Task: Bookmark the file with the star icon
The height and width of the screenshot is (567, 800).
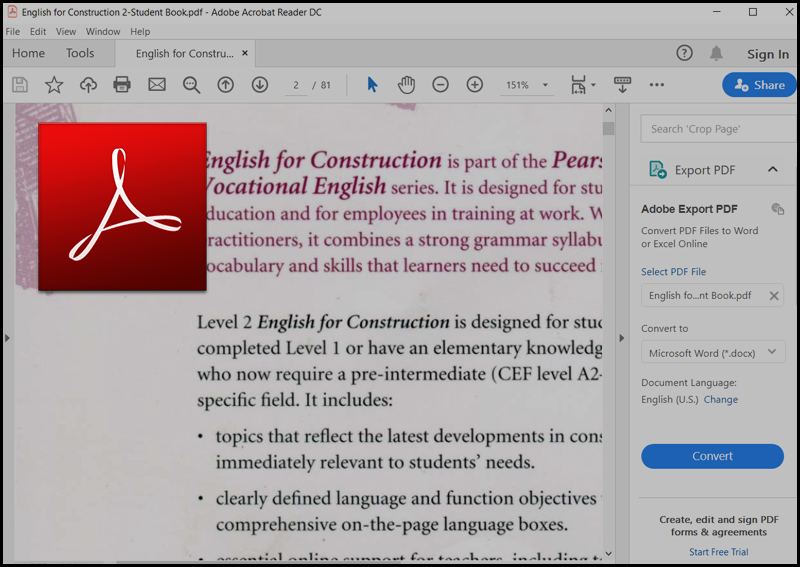Action: [54, 85]
